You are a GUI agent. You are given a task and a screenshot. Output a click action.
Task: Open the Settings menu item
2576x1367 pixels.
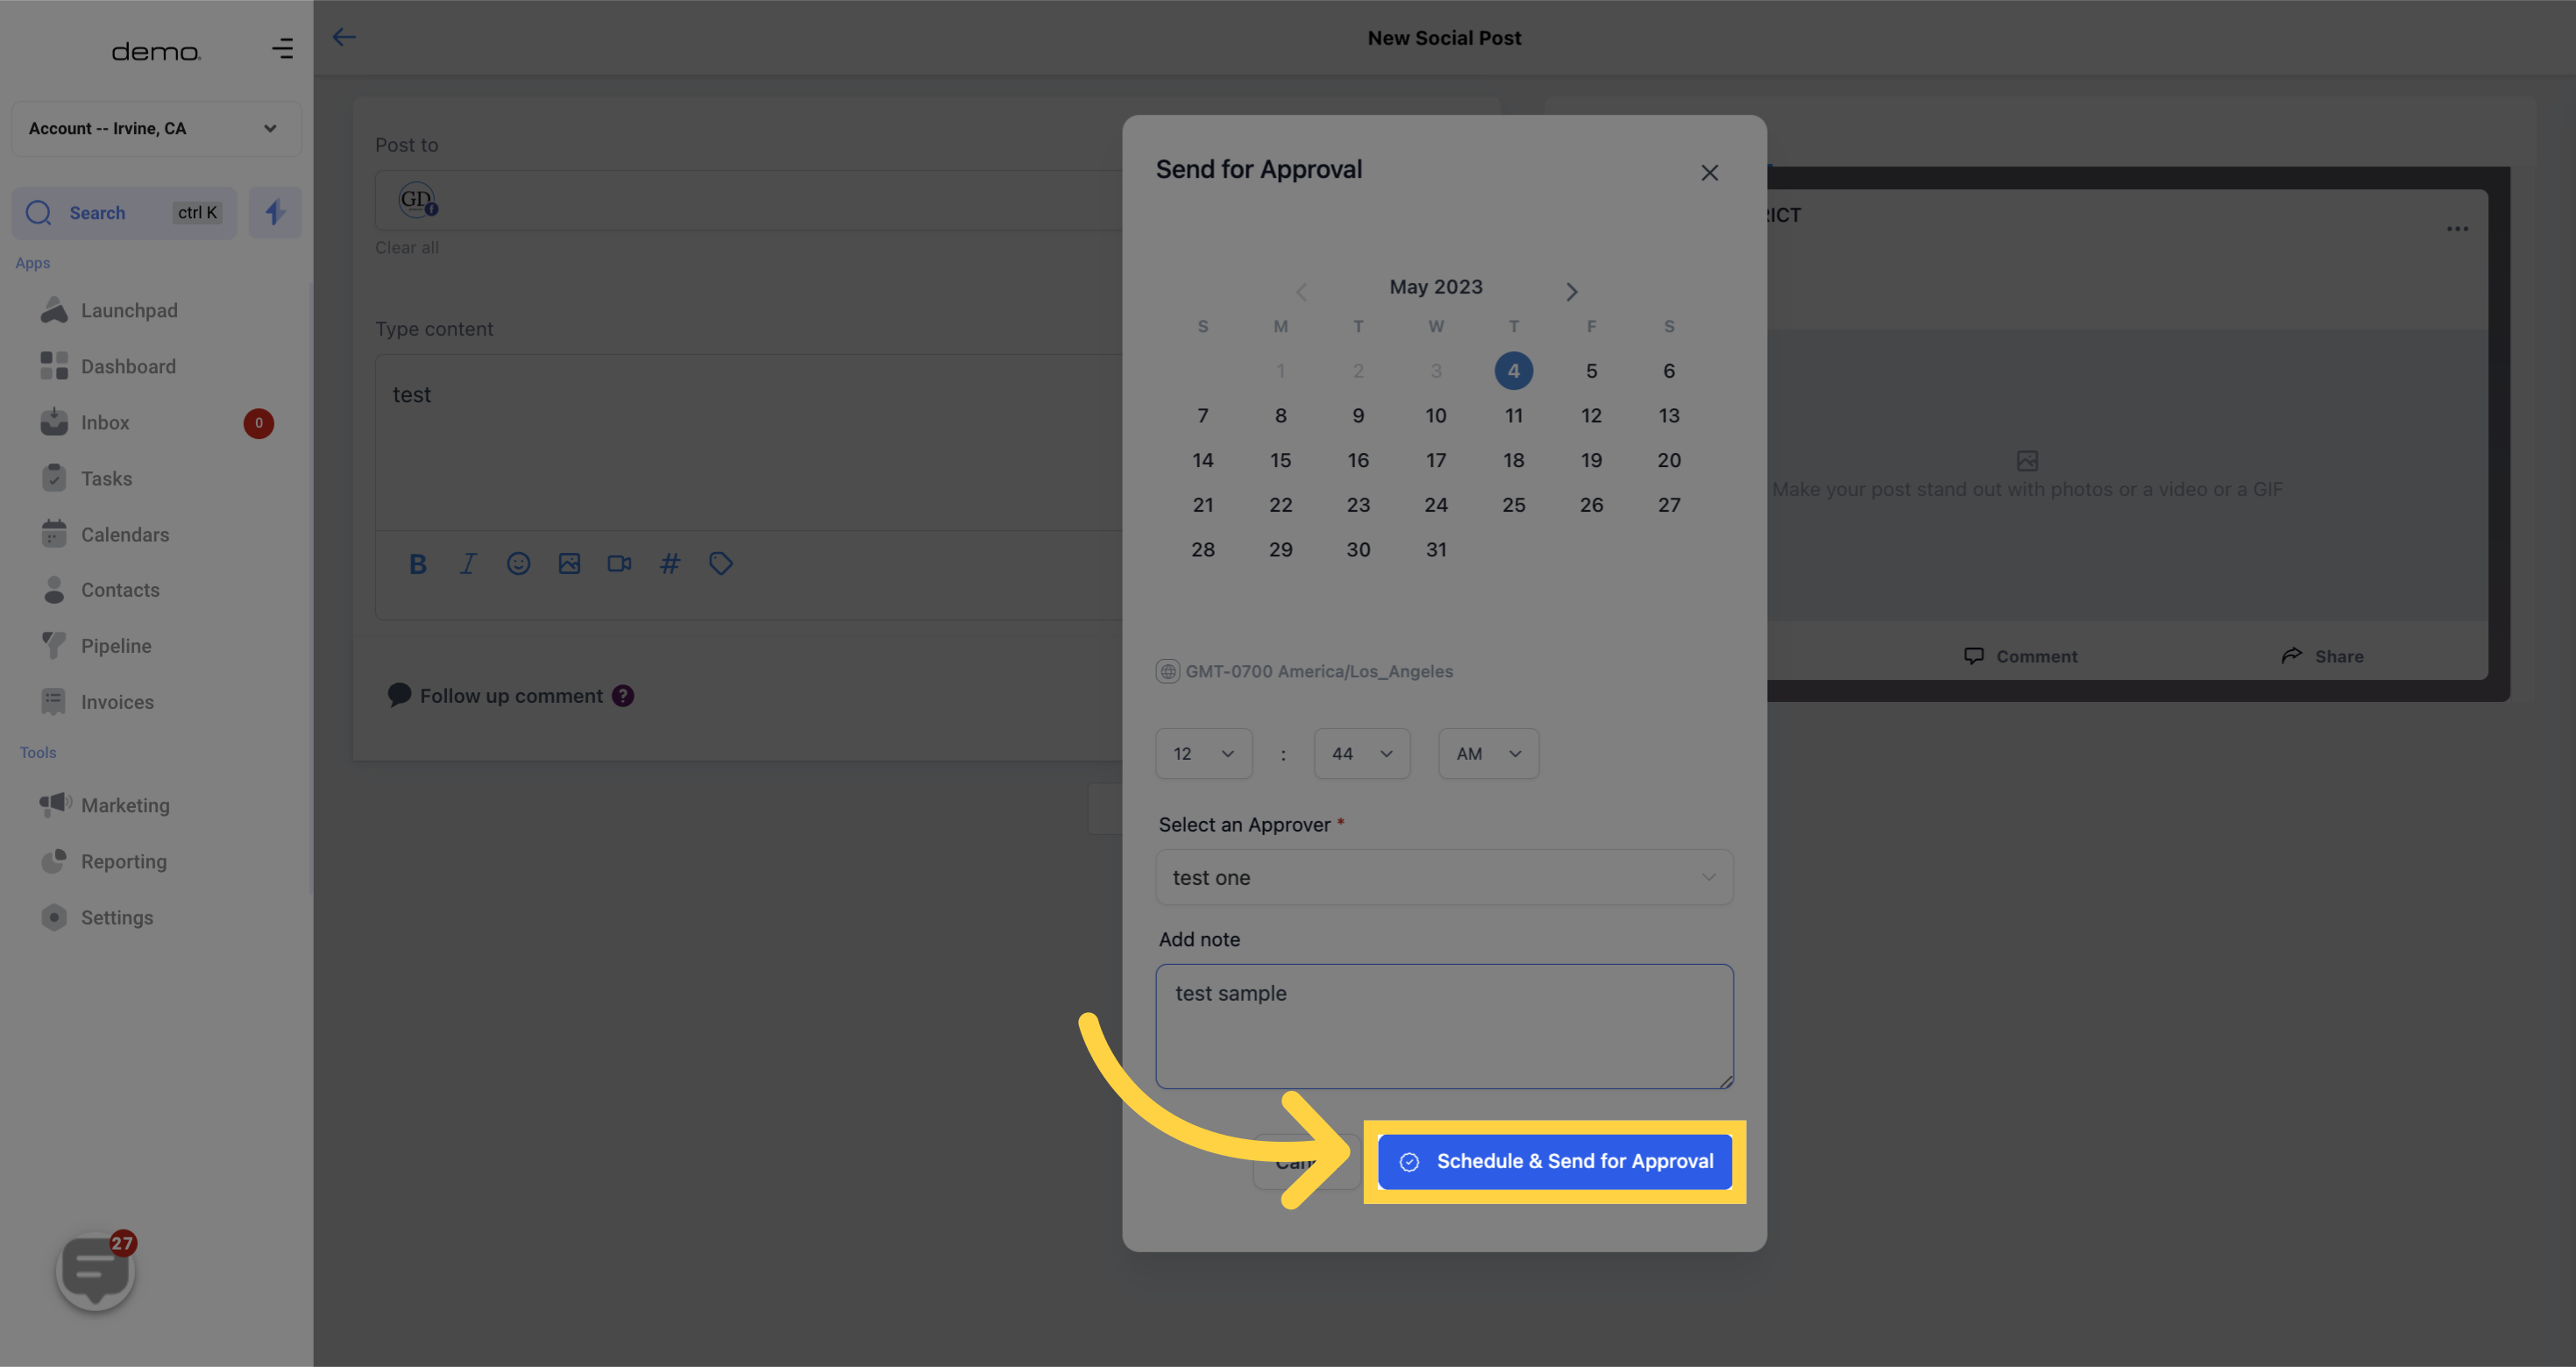116,919
